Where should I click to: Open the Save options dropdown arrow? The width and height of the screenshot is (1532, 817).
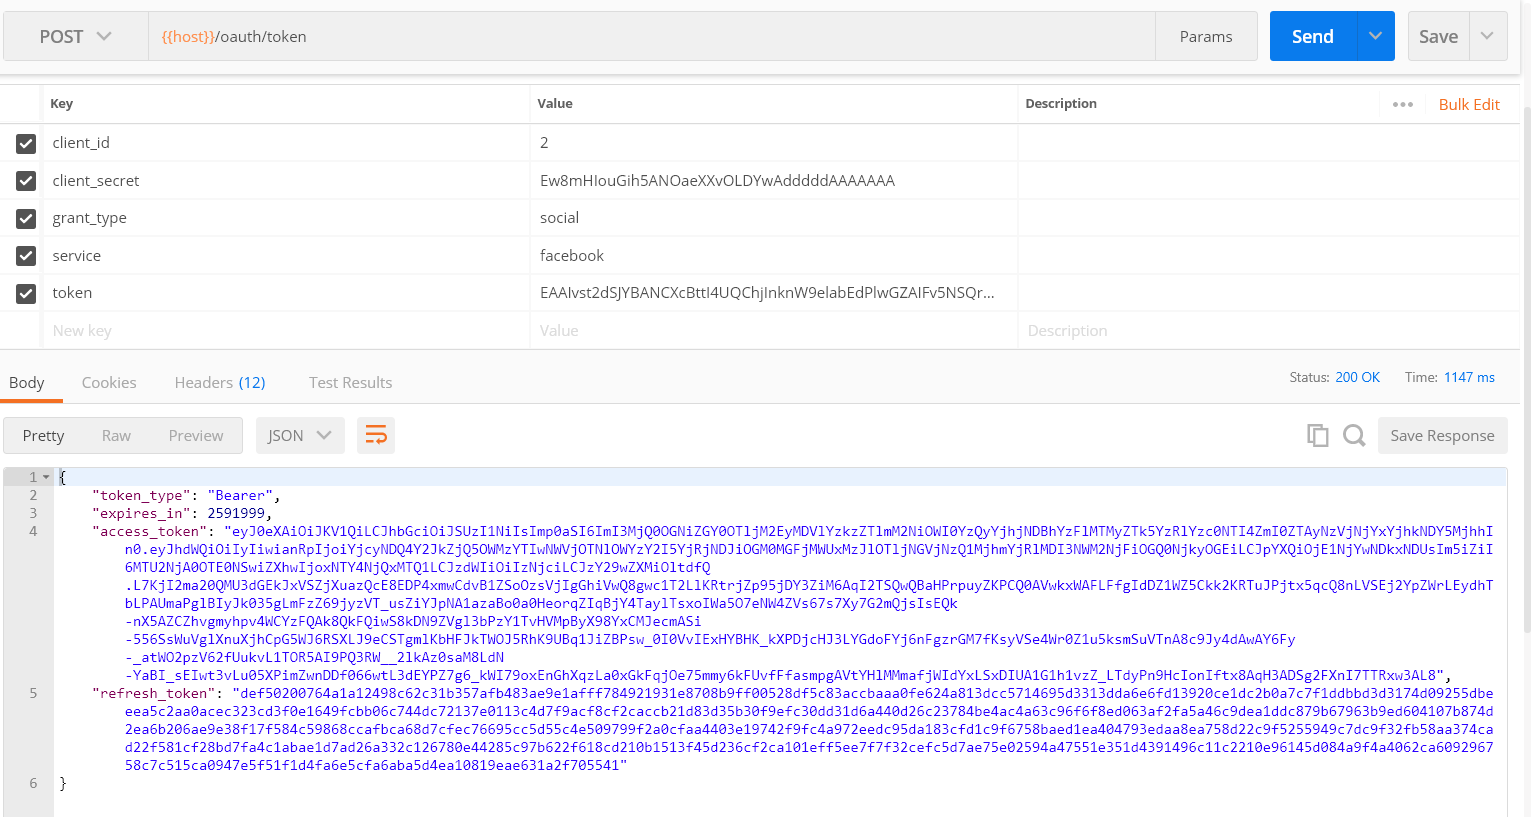1487,37
